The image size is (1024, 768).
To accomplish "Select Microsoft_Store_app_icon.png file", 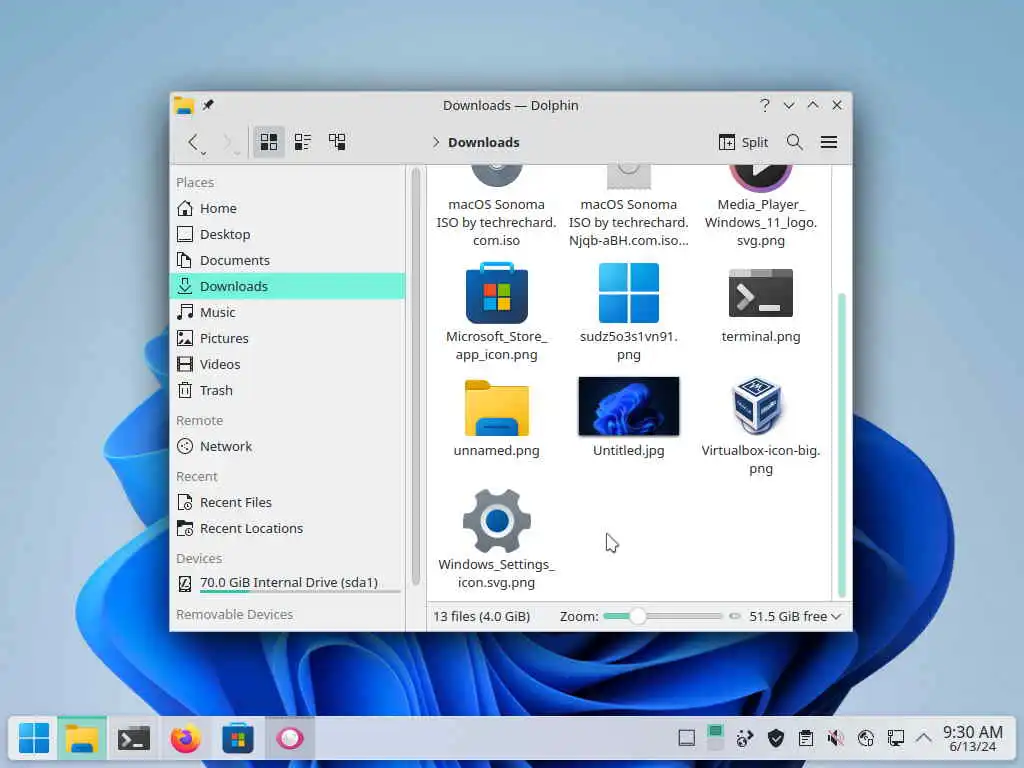I will [496, 312].
